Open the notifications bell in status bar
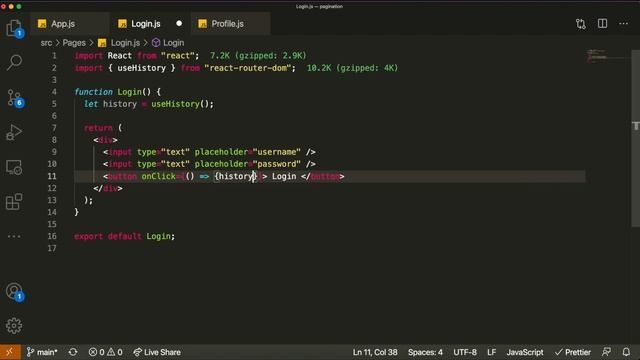Viewport: 640px width, 360px height. (626, 352)
